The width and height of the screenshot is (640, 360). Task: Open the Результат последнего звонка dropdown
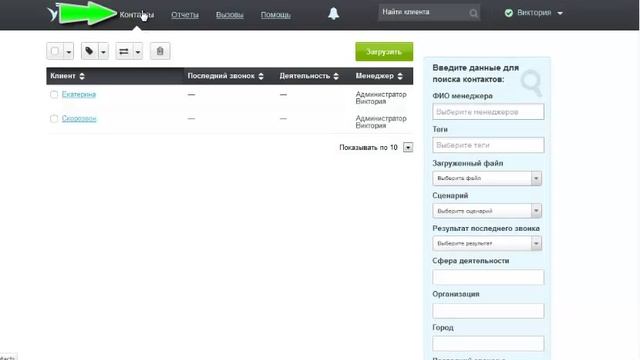[x=487, y=243]
